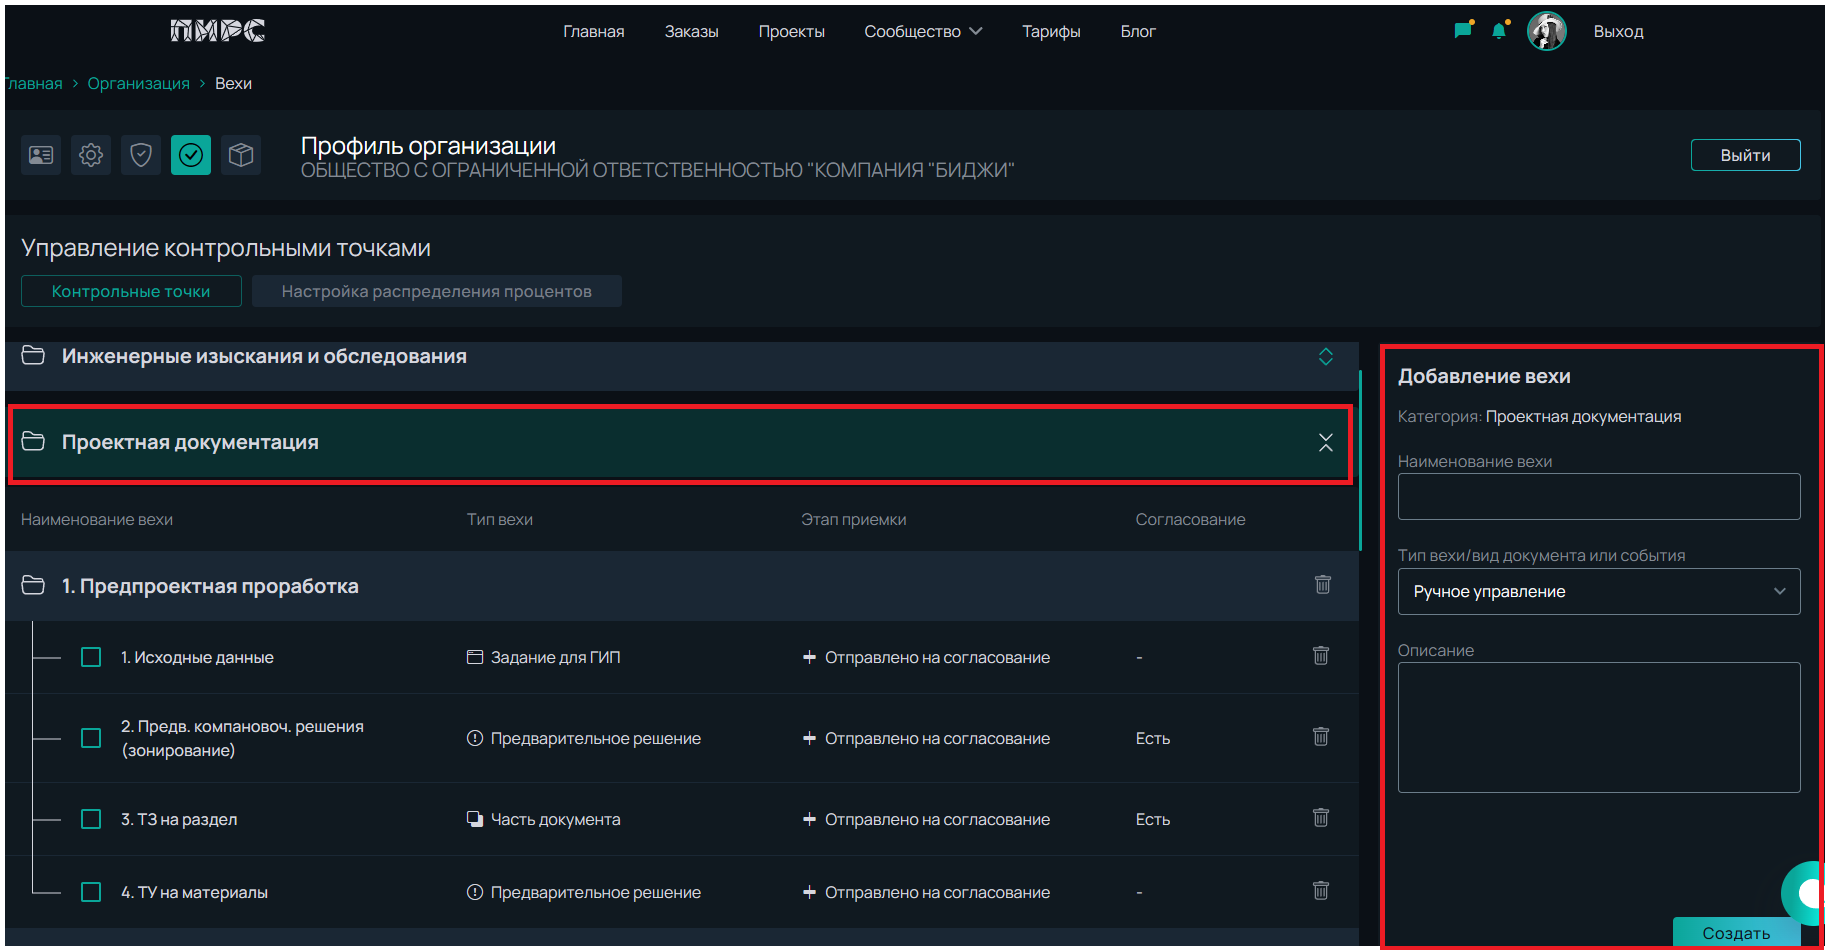
Task: Click the 'Наименование вехи' input field
Action: coord(1598,496)
